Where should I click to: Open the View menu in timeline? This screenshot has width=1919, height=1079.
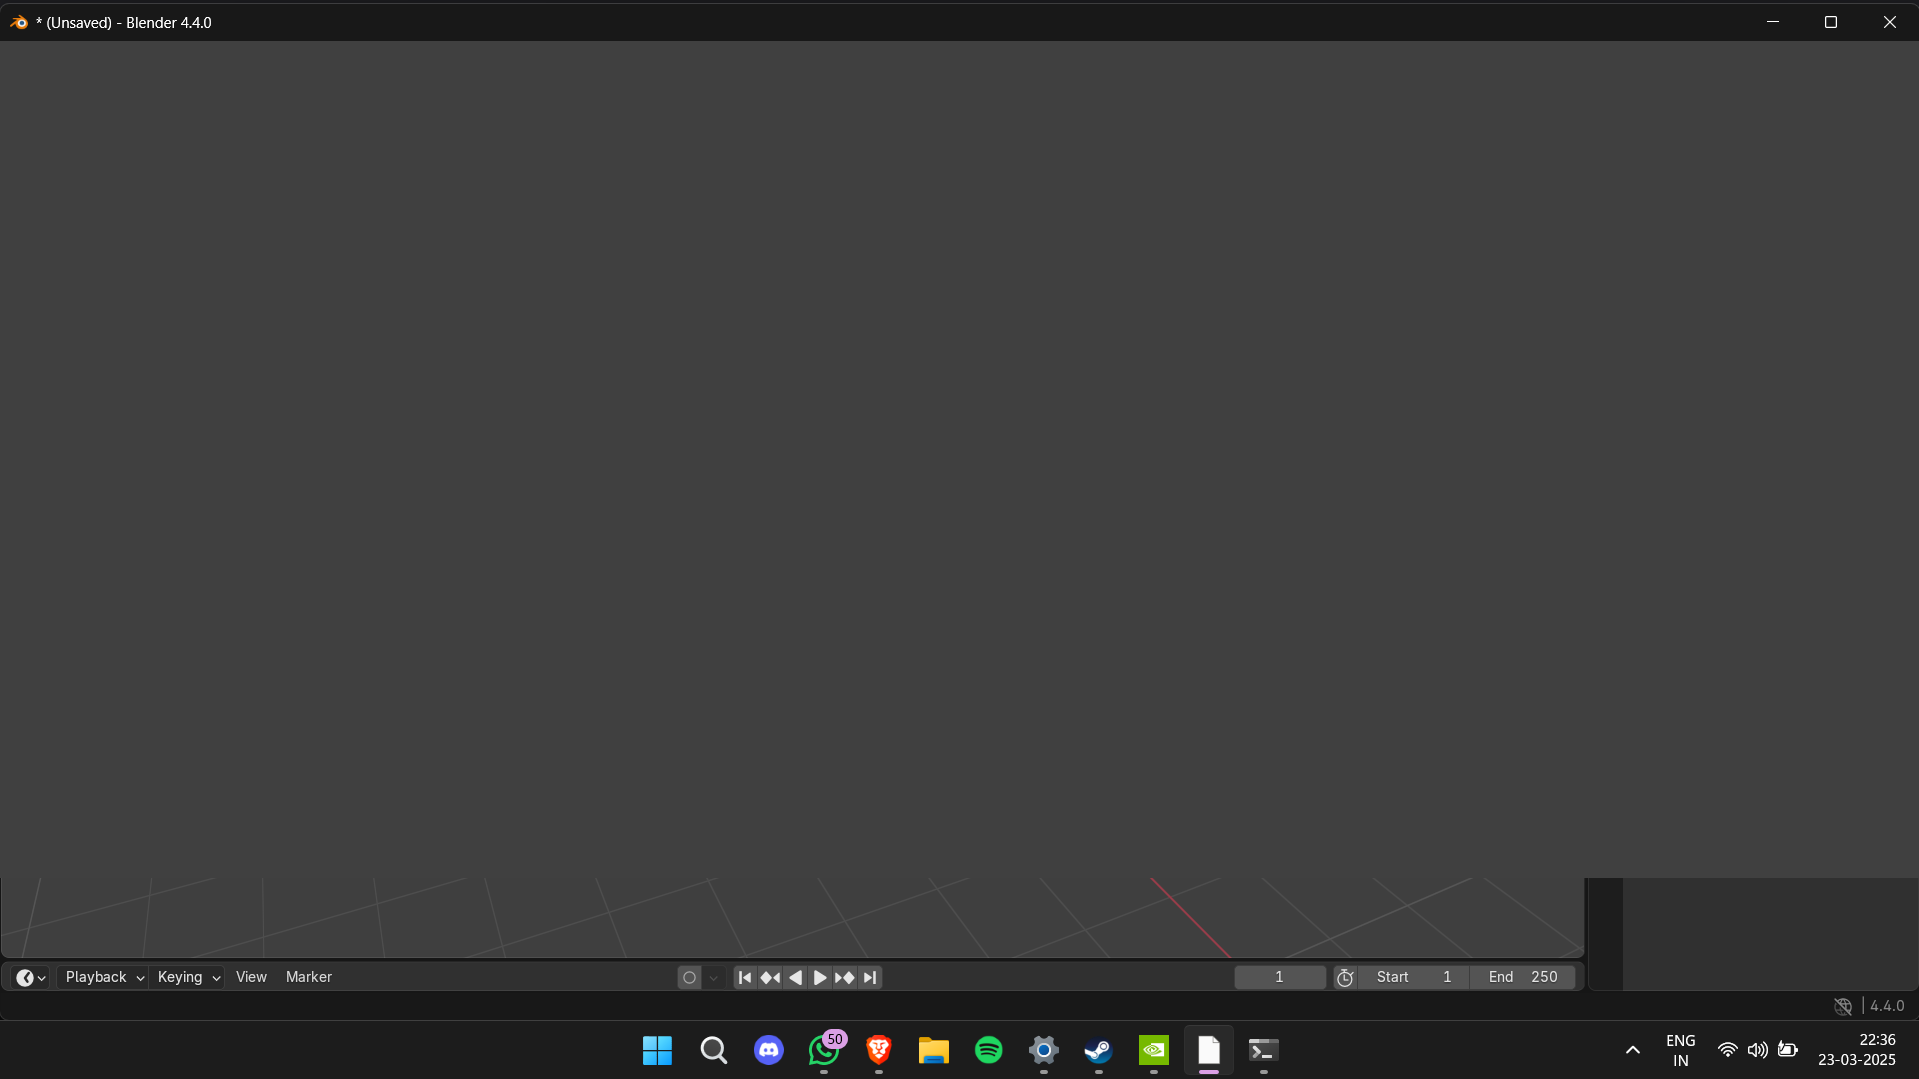(251, 977)
